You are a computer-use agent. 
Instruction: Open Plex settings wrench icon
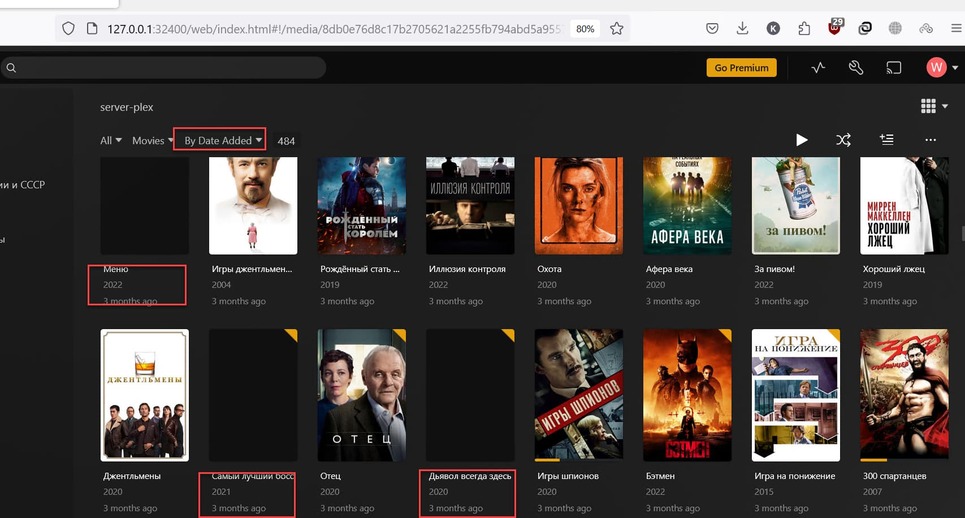click(855, 68)
